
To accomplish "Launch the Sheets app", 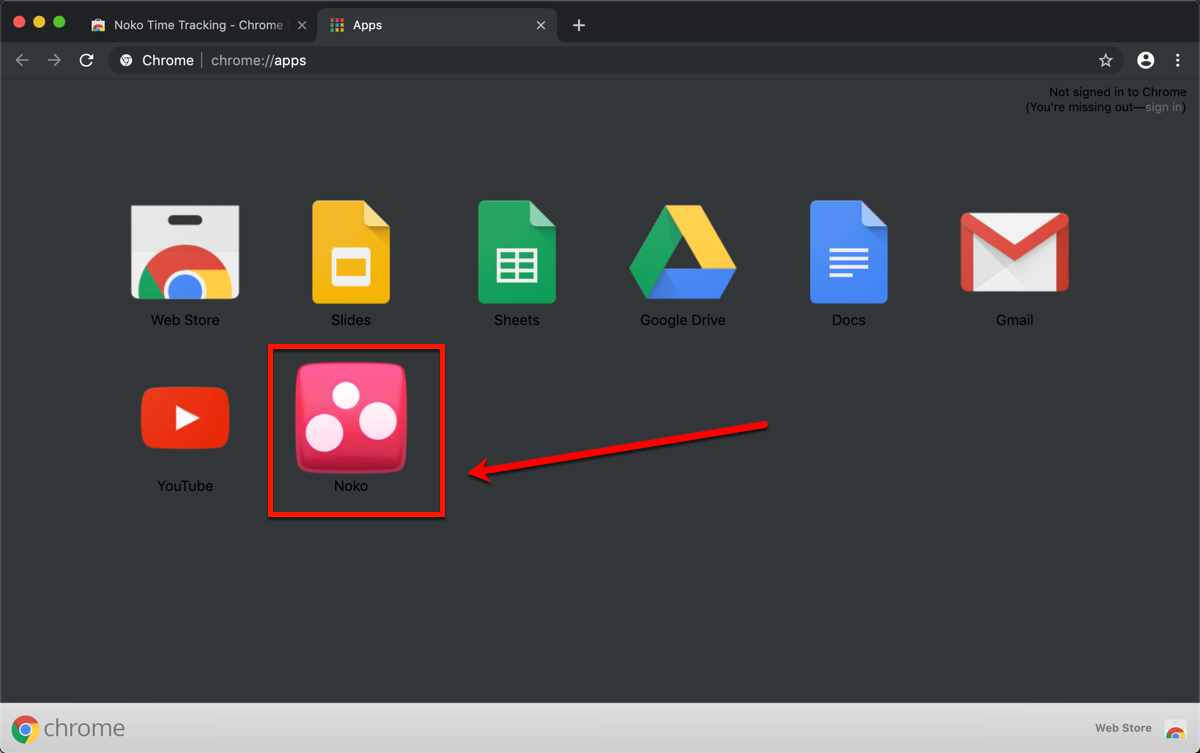I will [517, 251].
